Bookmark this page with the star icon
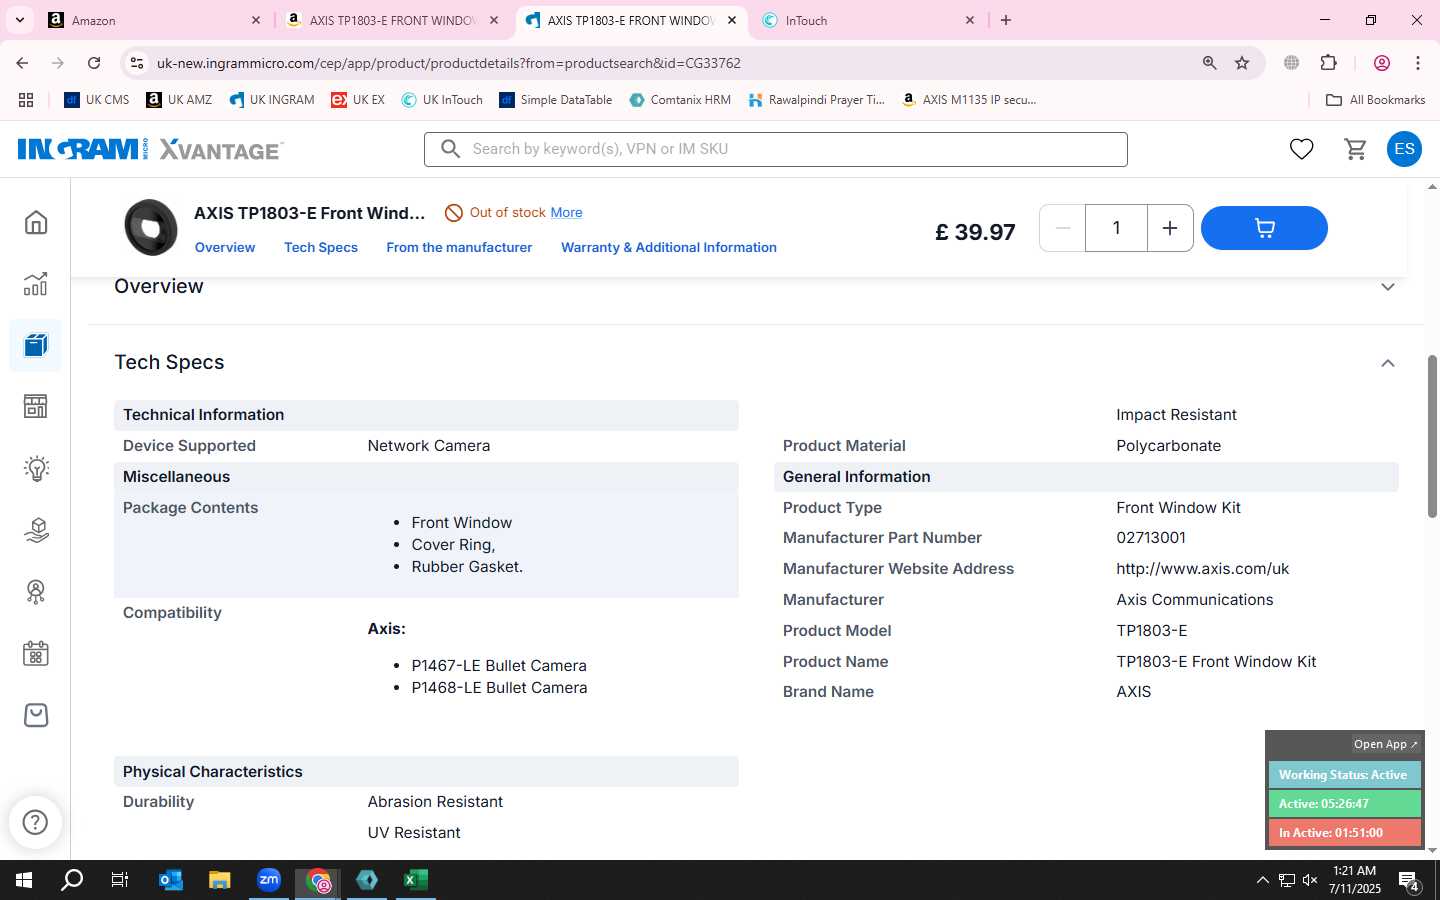This screenshot has width=1440, height=900. 1242,63
